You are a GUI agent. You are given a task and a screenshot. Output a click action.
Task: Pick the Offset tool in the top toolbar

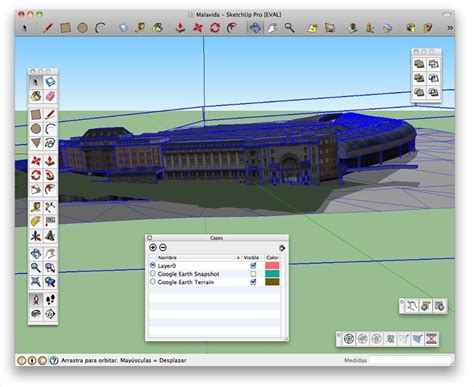point(232,28)
